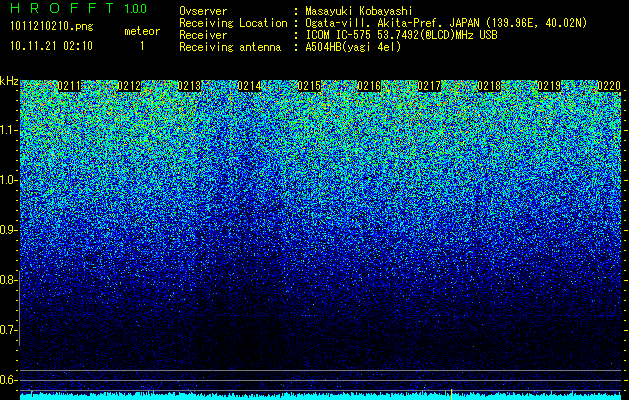Click the Ovserver field label
Viewport: 629px width, 400px height.
coord(203,11)
